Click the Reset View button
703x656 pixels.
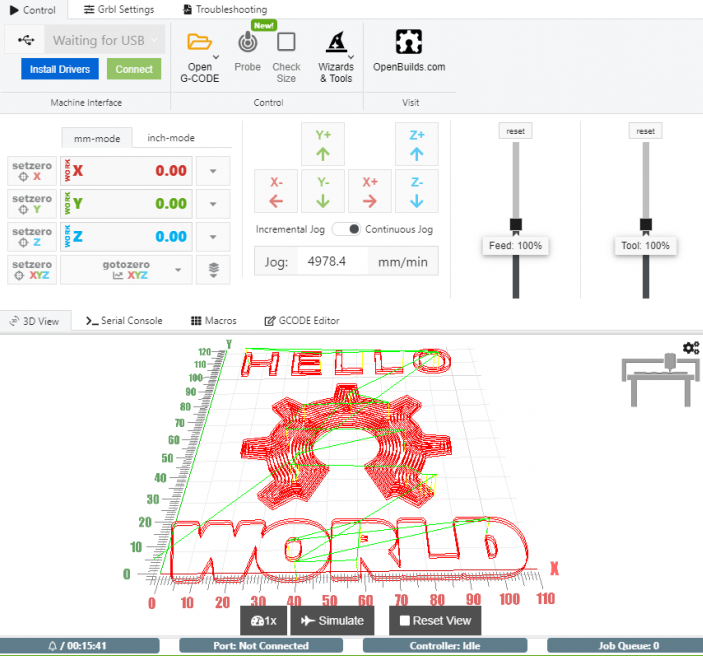point(435,621)
